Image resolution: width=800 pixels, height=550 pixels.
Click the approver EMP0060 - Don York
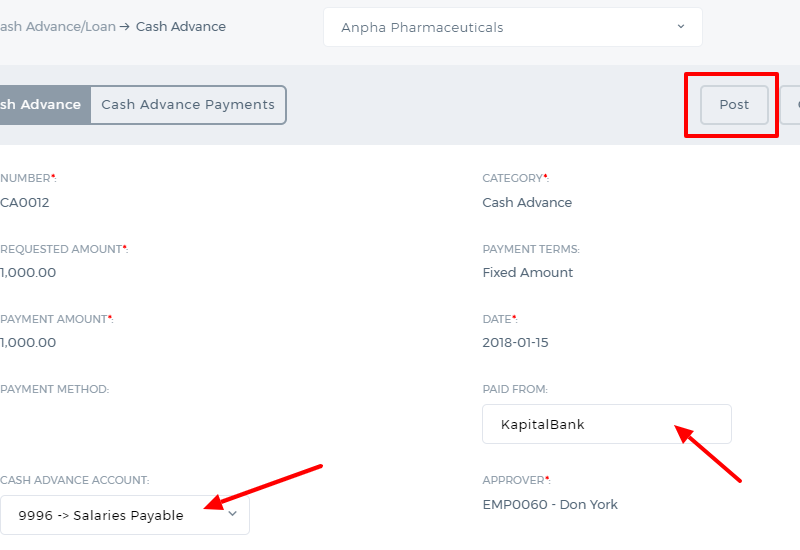550,505
